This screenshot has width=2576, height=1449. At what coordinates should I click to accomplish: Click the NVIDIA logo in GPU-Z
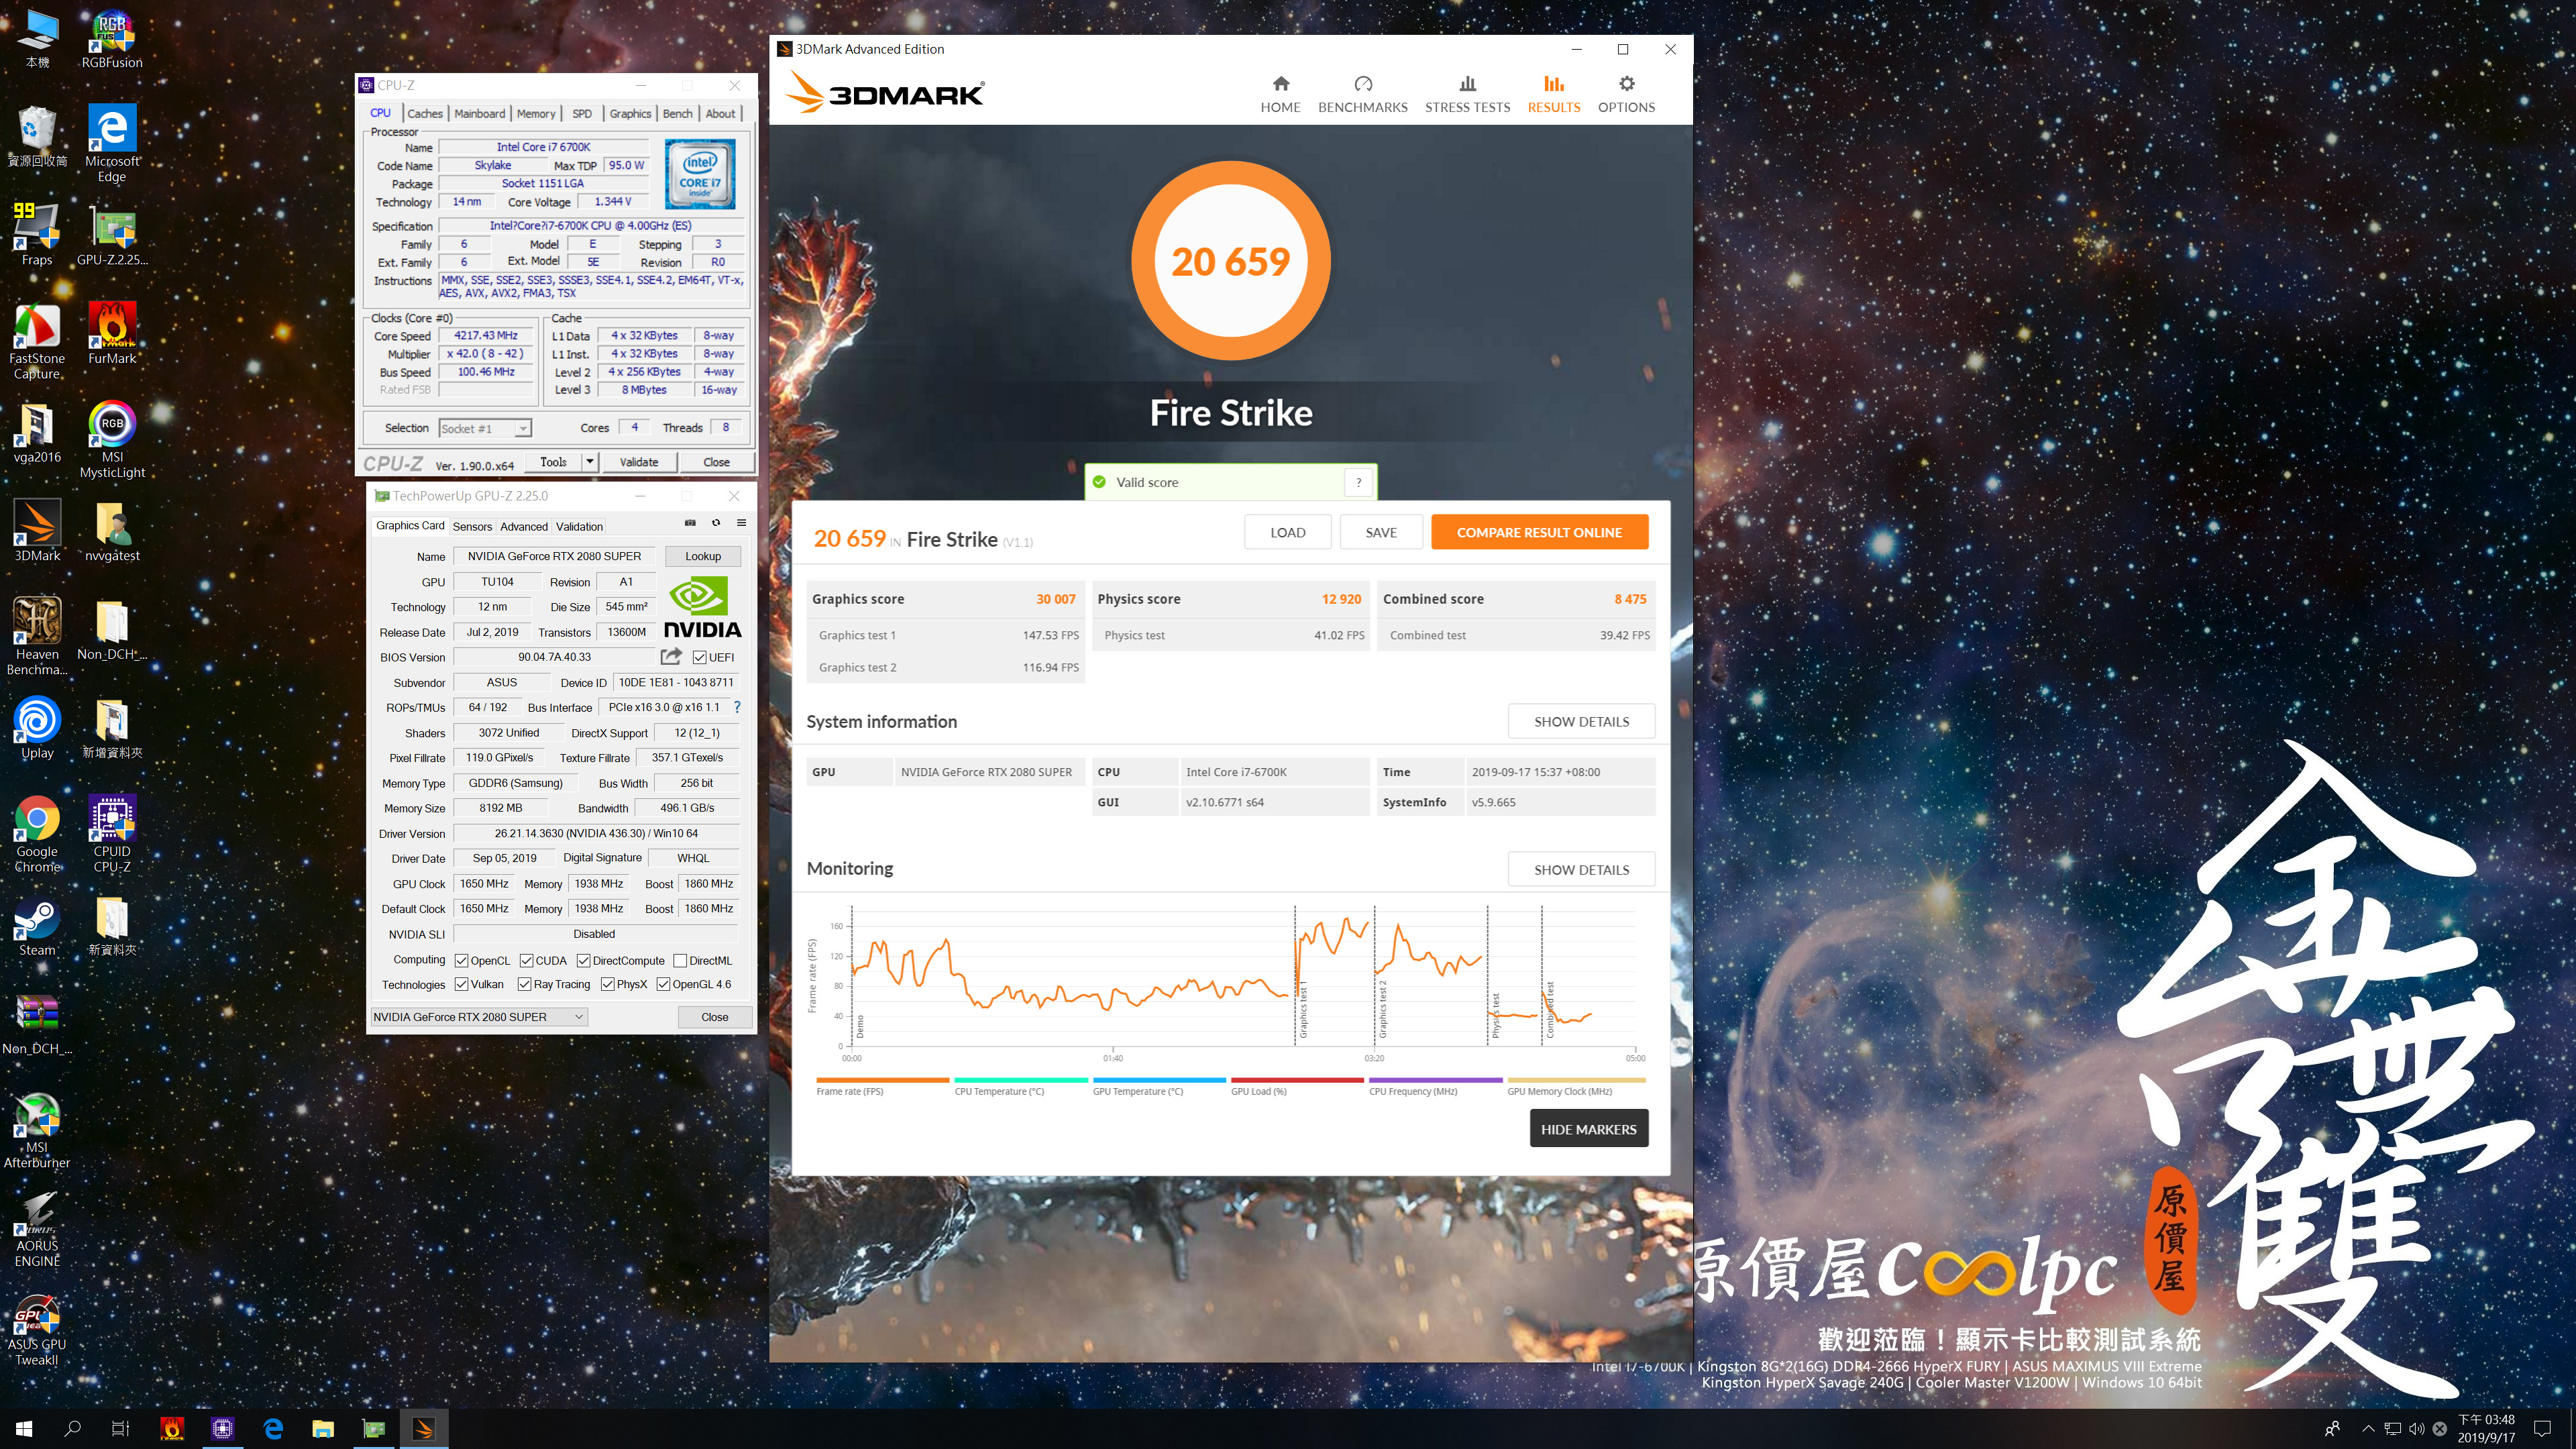click(702, 607)
